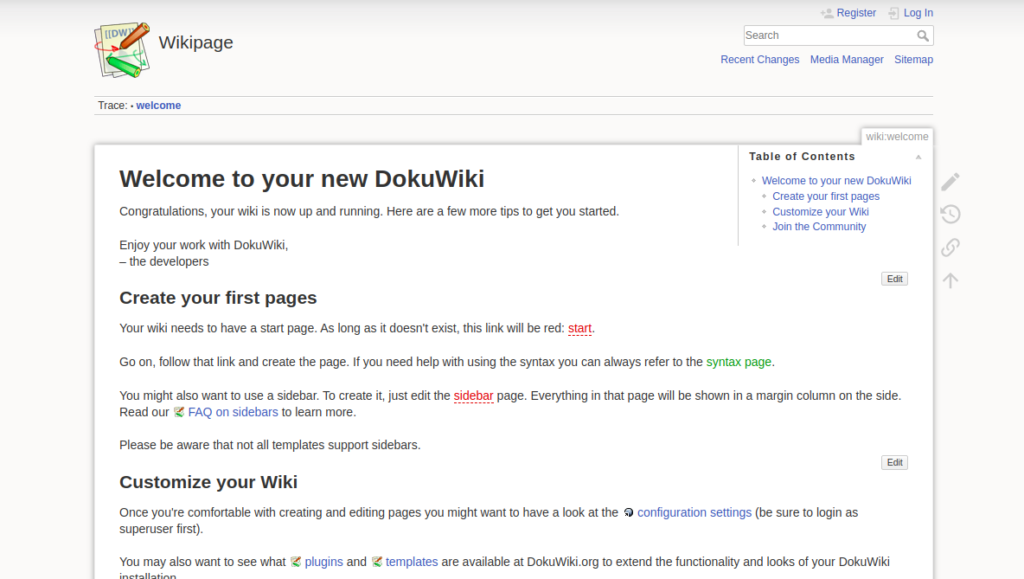Viewport: 1024px width, 579px height.
Task: Open Media Manager
Action: (846, 59)
